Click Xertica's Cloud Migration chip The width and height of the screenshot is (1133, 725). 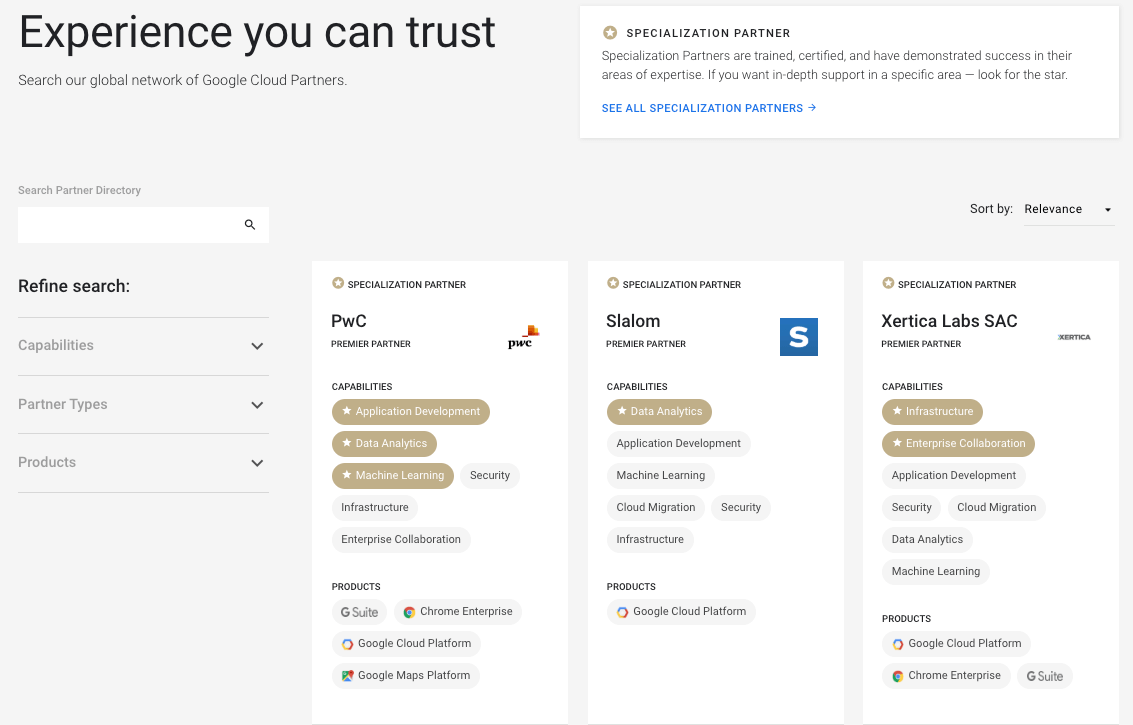(996, 507)
